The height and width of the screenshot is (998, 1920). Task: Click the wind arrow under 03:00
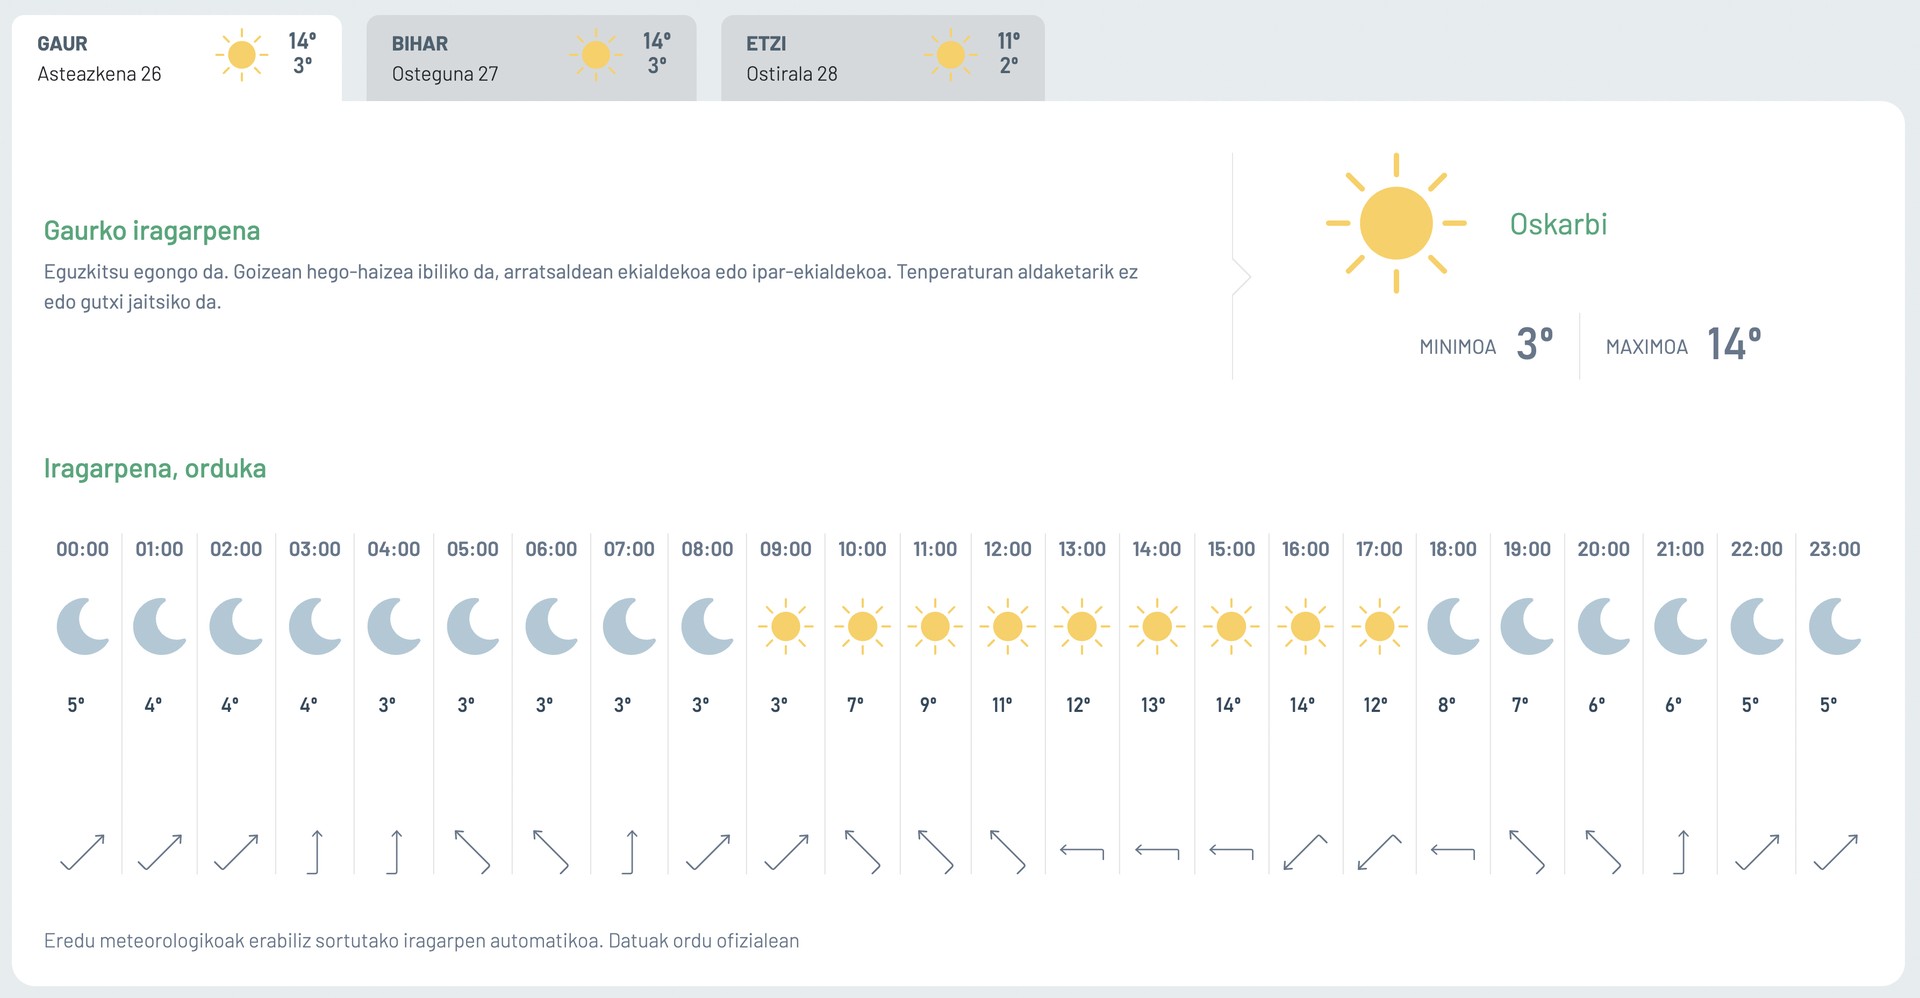click(x=315, y=852)
